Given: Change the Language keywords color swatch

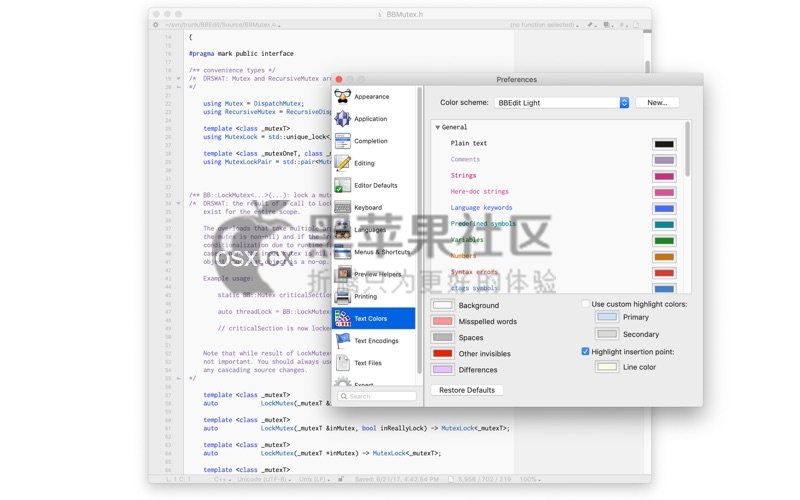Looking at the screenshot, I should (664, 208).
